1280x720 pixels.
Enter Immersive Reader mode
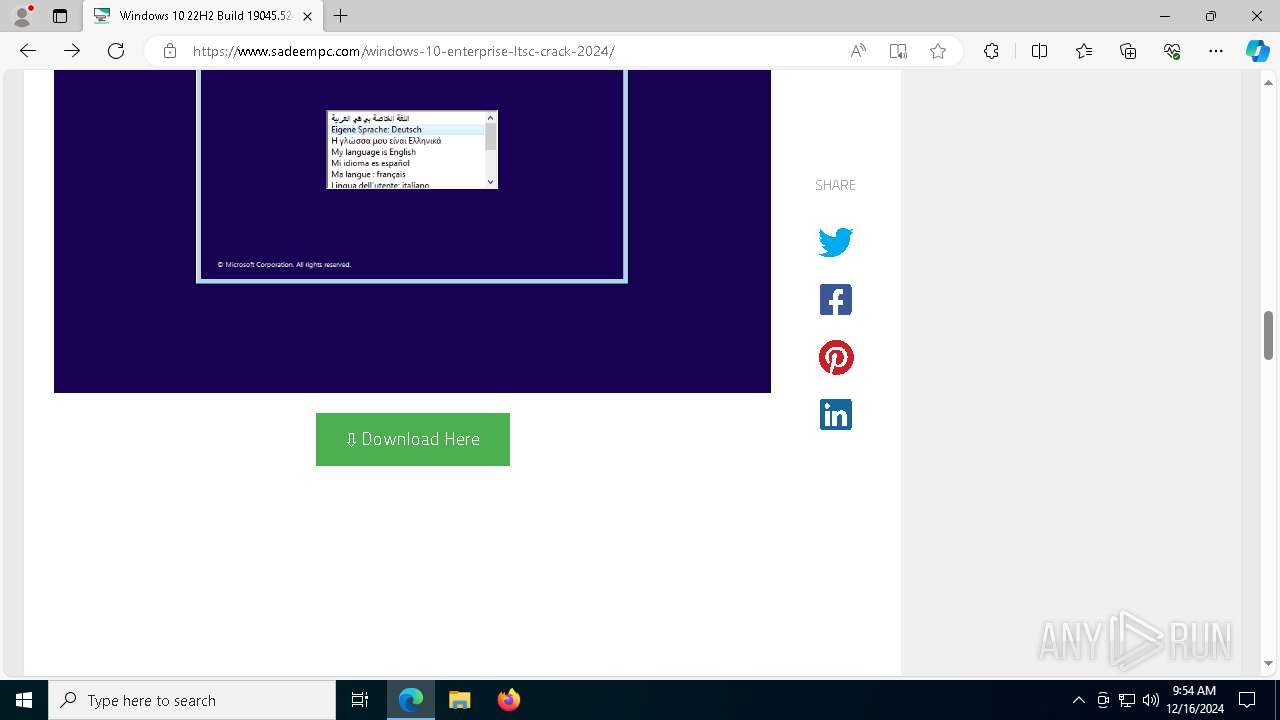click(898, 51)
